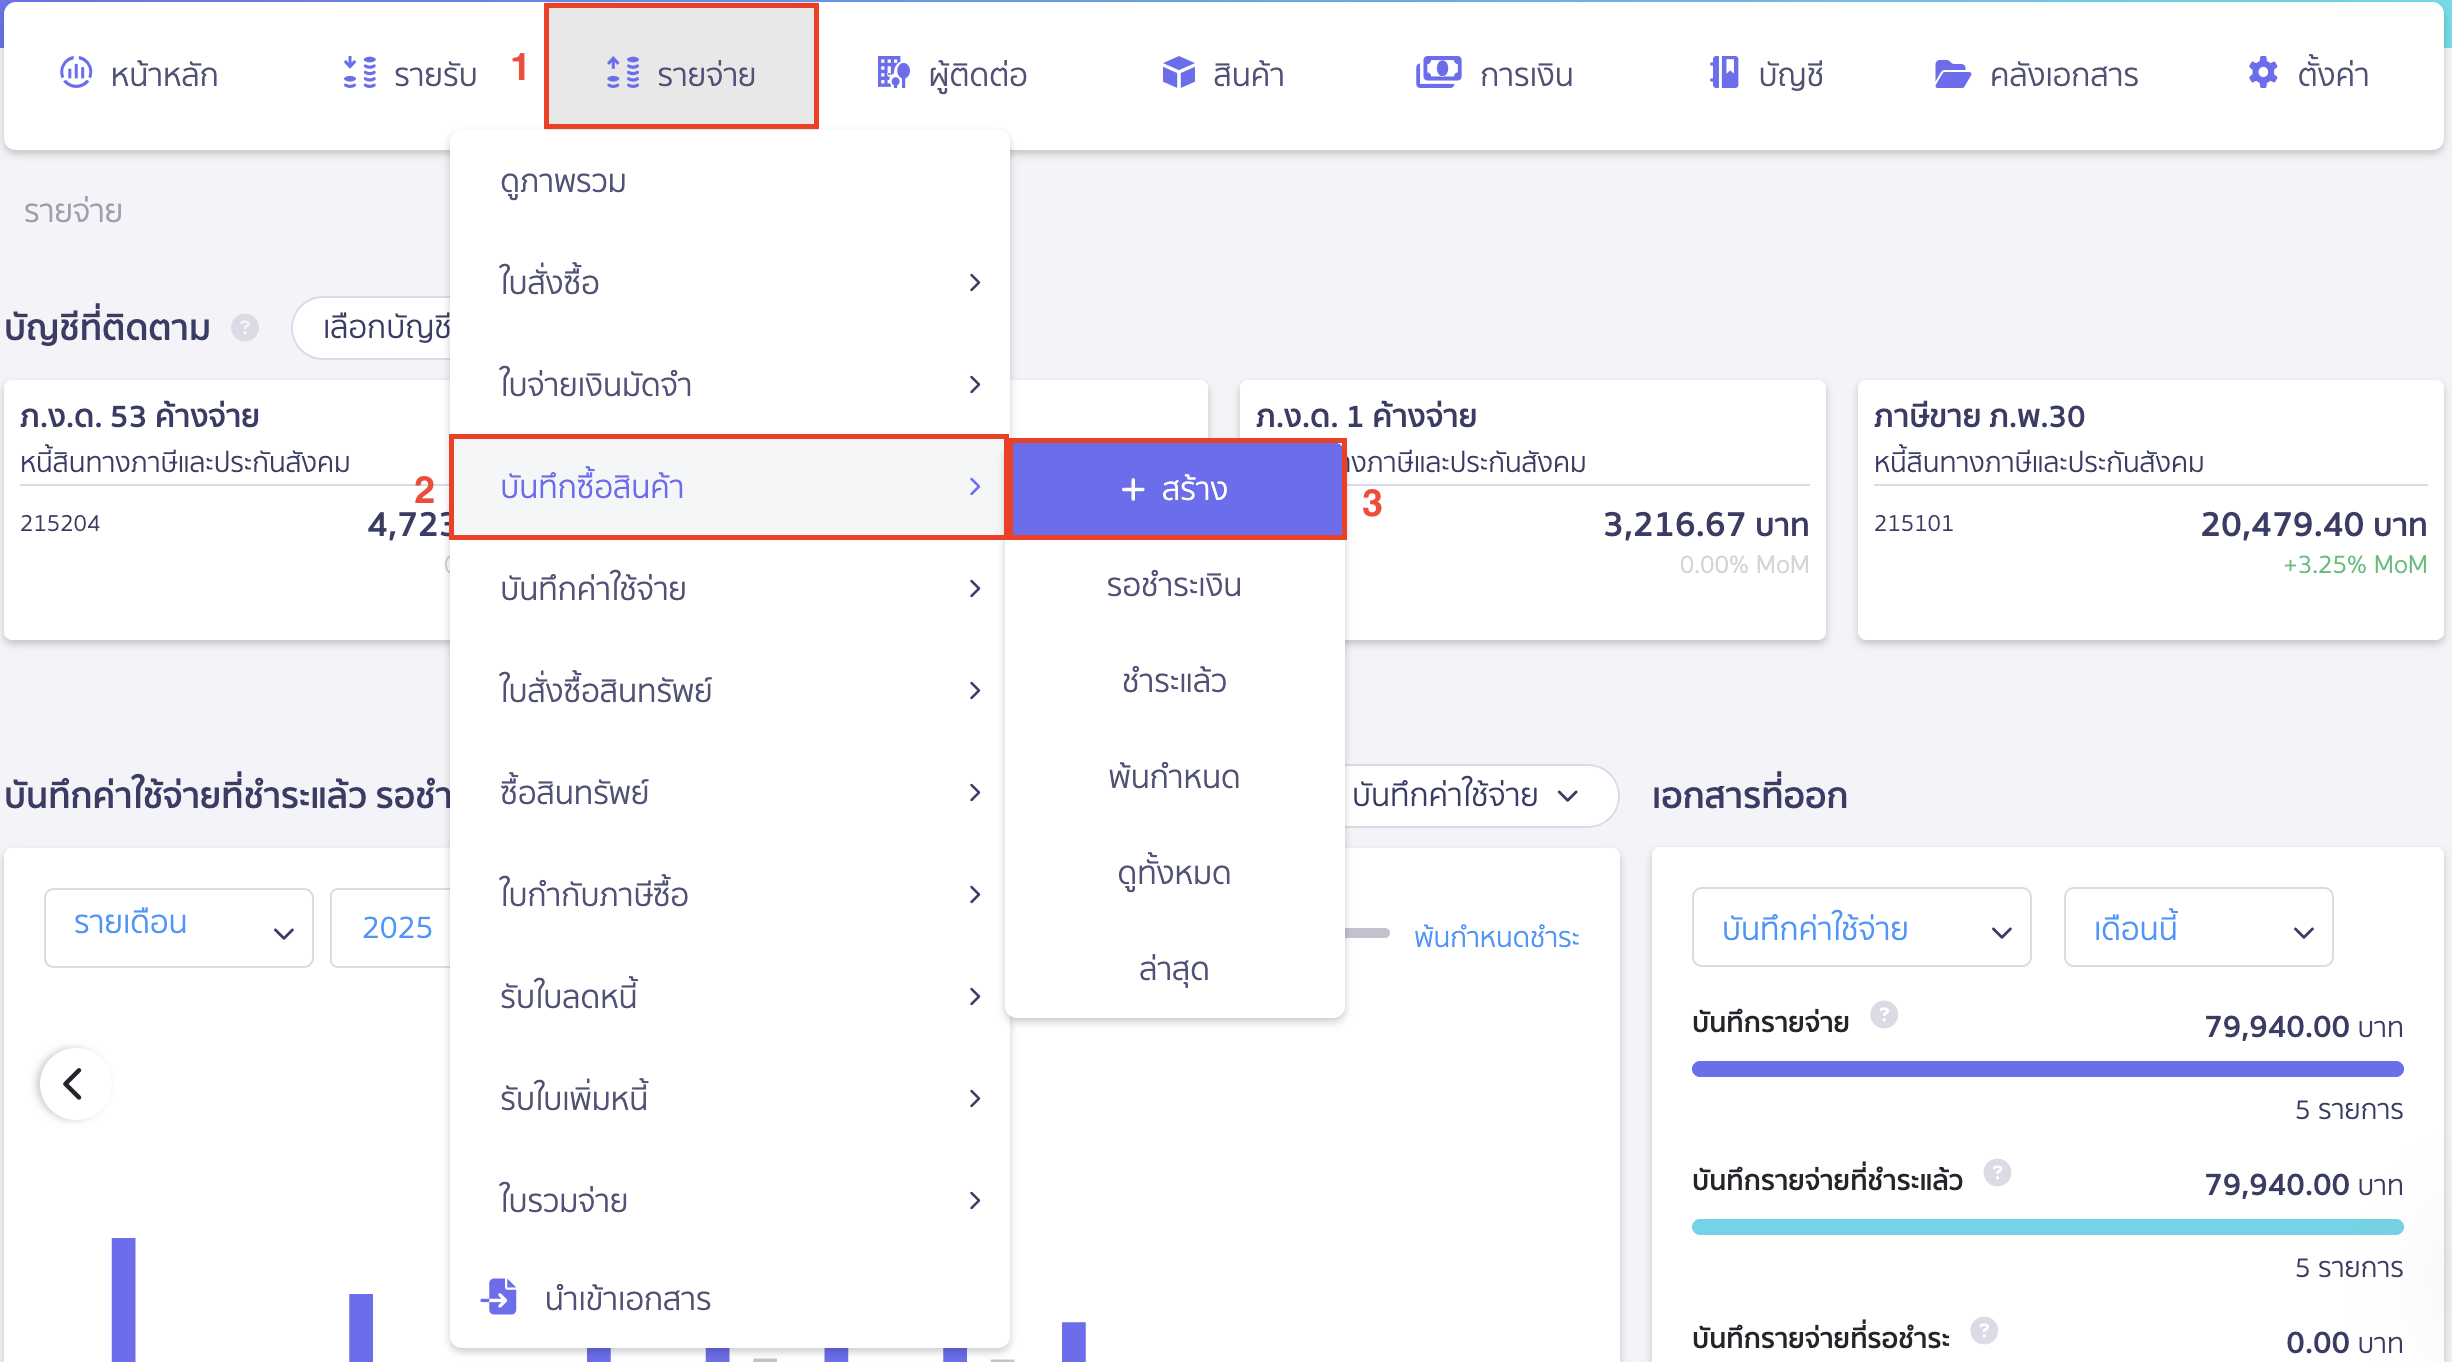Image resolution: width=2452 pixels, height=1362 pixels.
Task: Open the ภ.ง.ด. 53 ค้างจ่าย card
Action: [x=228, y=510]
